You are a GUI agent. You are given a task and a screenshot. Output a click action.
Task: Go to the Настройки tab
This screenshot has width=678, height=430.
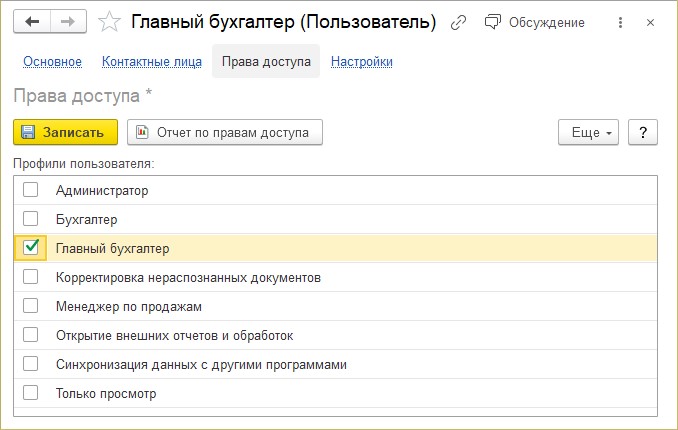coord(361,62)
